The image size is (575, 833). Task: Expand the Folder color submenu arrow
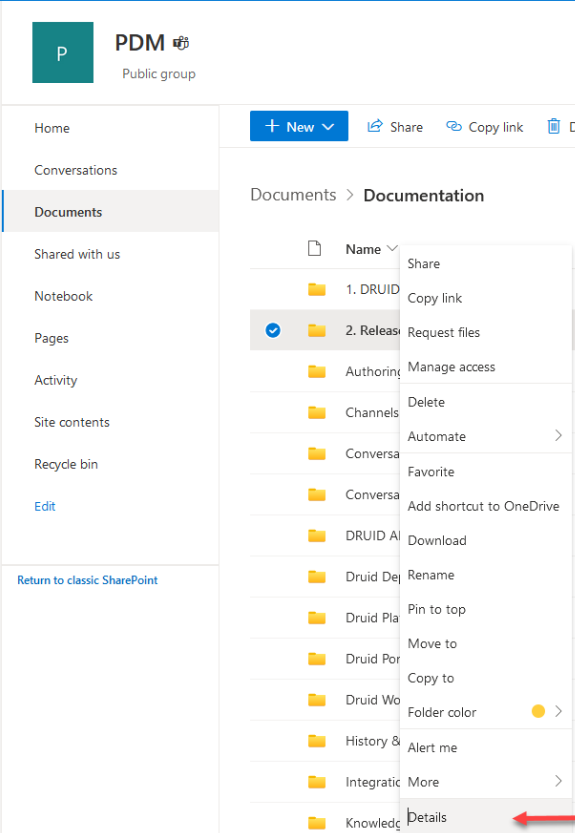[x=558, y=711]
